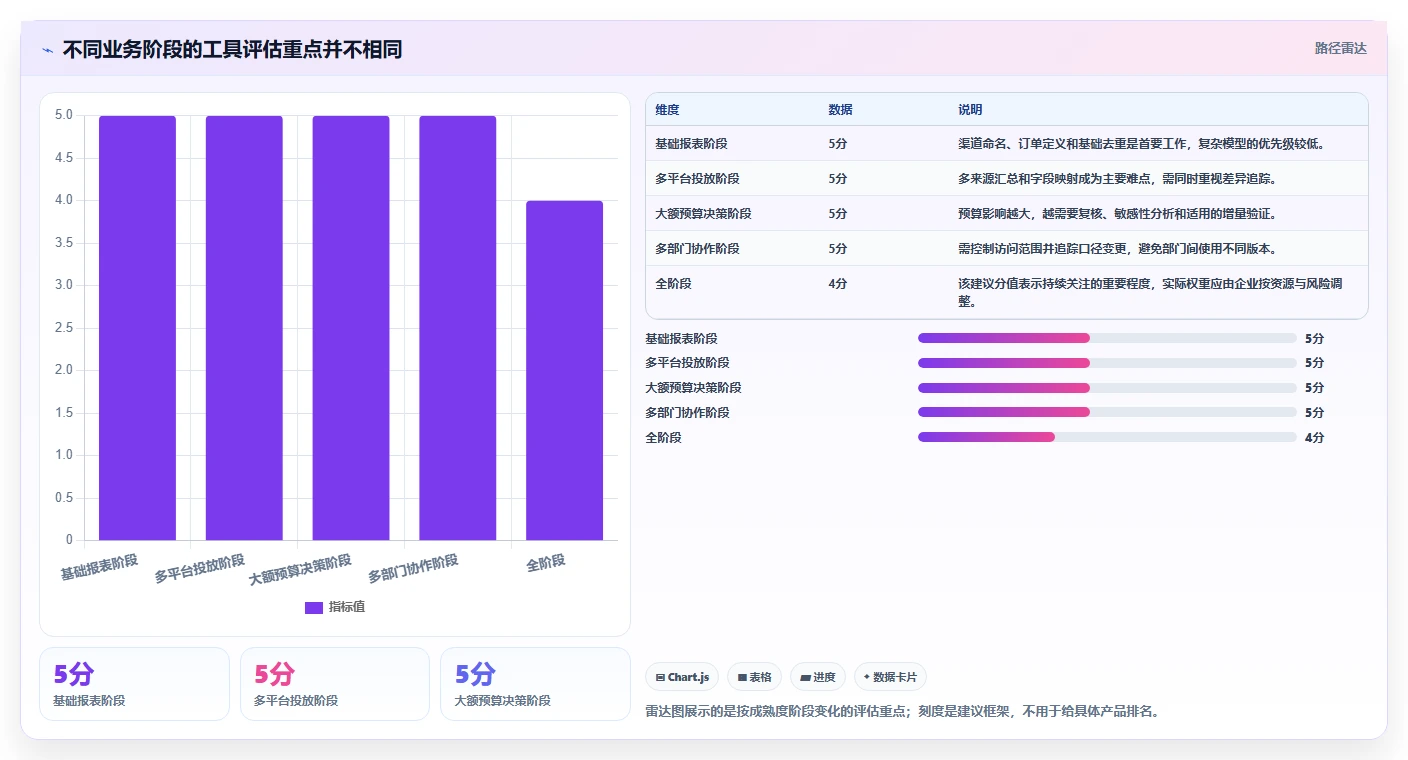Click the 多平台投放阶段 progress bar
1408x760 pixels.
point(1107,363)
